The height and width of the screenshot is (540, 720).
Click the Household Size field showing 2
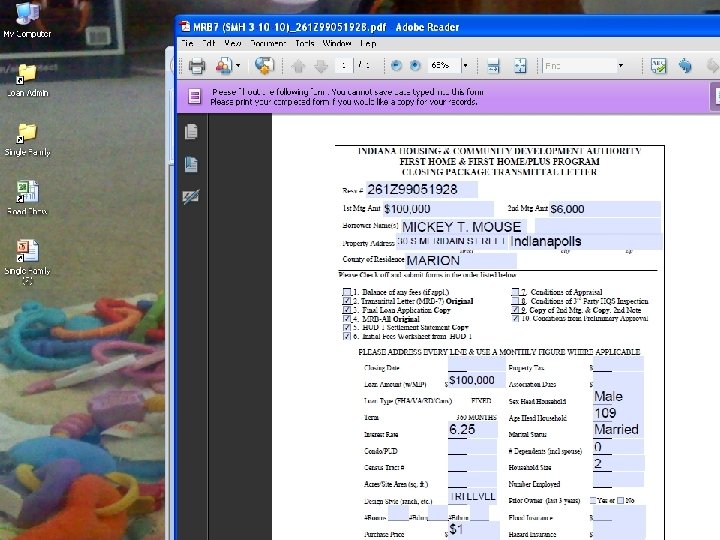click(618, 463)
